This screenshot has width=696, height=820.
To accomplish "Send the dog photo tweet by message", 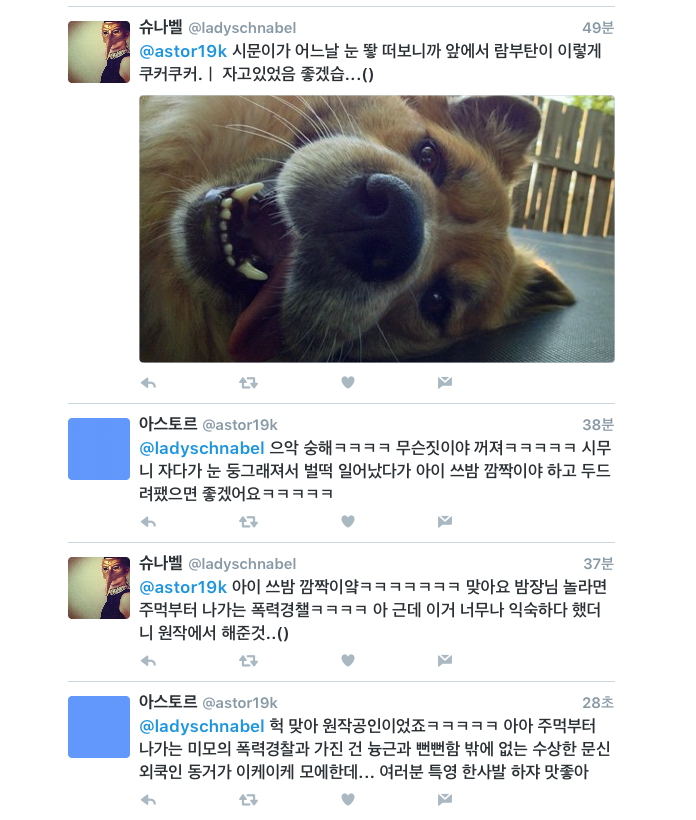I will (x=444, y=383).
